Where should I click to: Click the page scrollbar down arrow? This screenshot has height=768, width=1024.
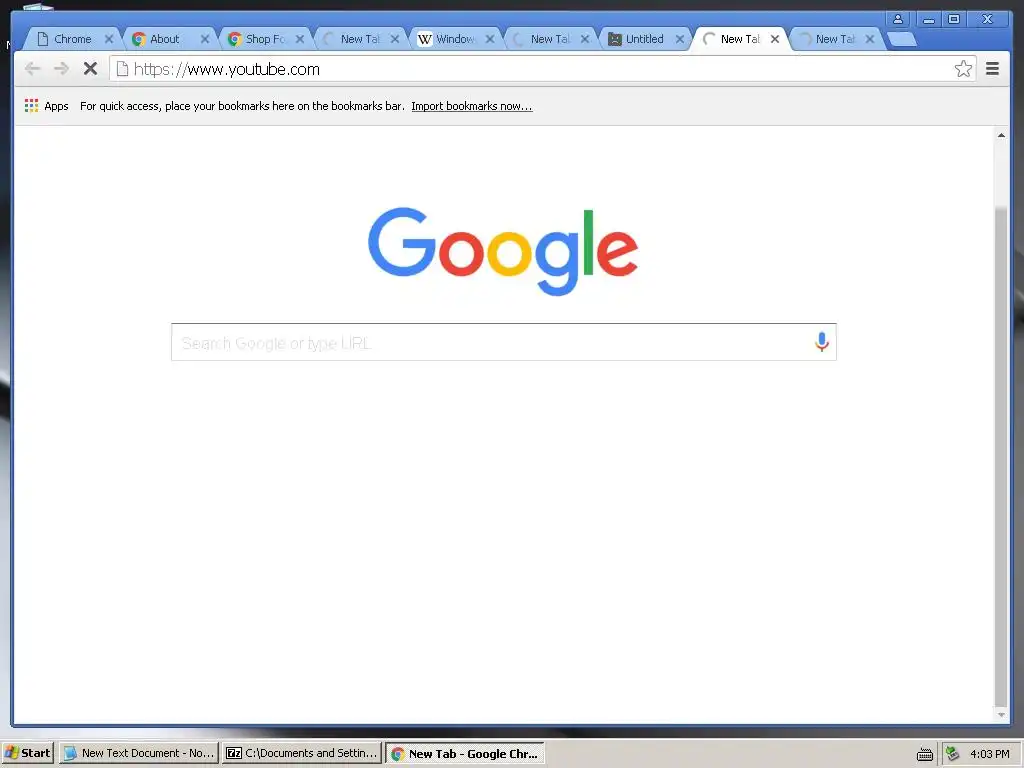[1000, 714]
